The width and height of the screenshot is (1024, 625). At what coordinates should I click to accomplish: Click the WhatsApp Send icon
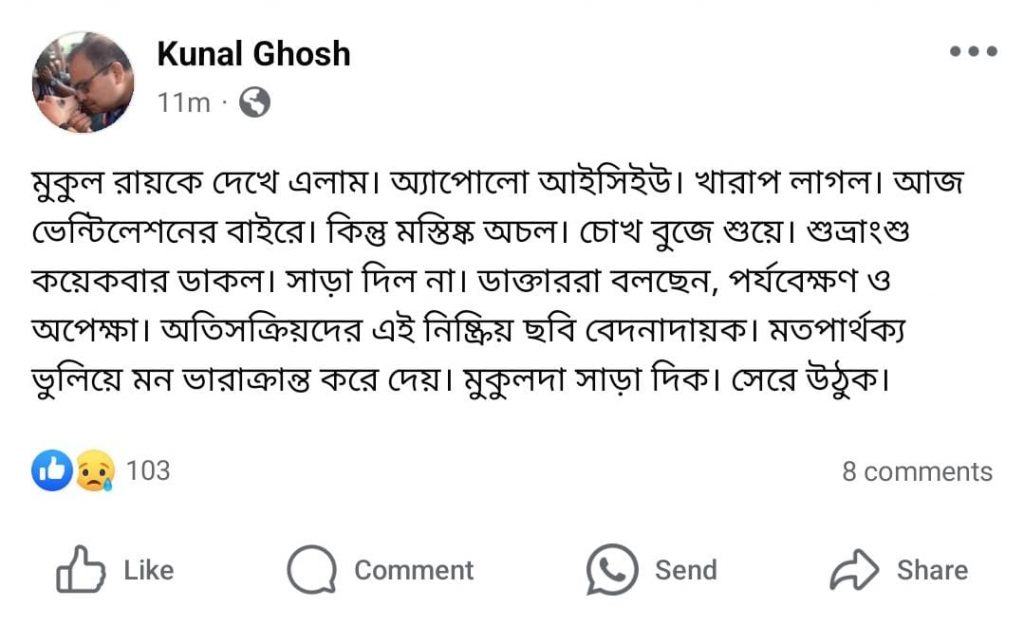coord(612,570)
